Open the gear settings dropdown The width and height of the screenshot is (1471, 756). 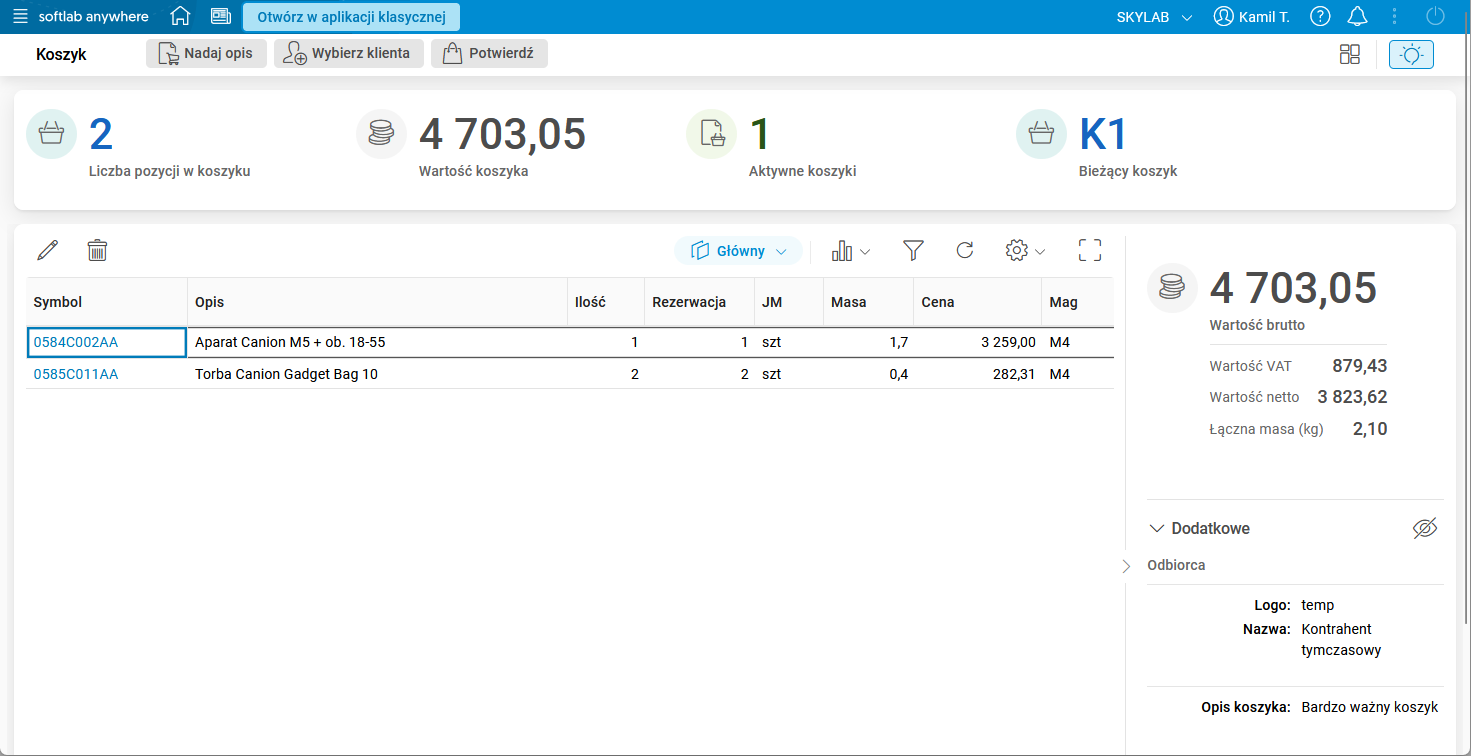click(x=1025, y=251)
